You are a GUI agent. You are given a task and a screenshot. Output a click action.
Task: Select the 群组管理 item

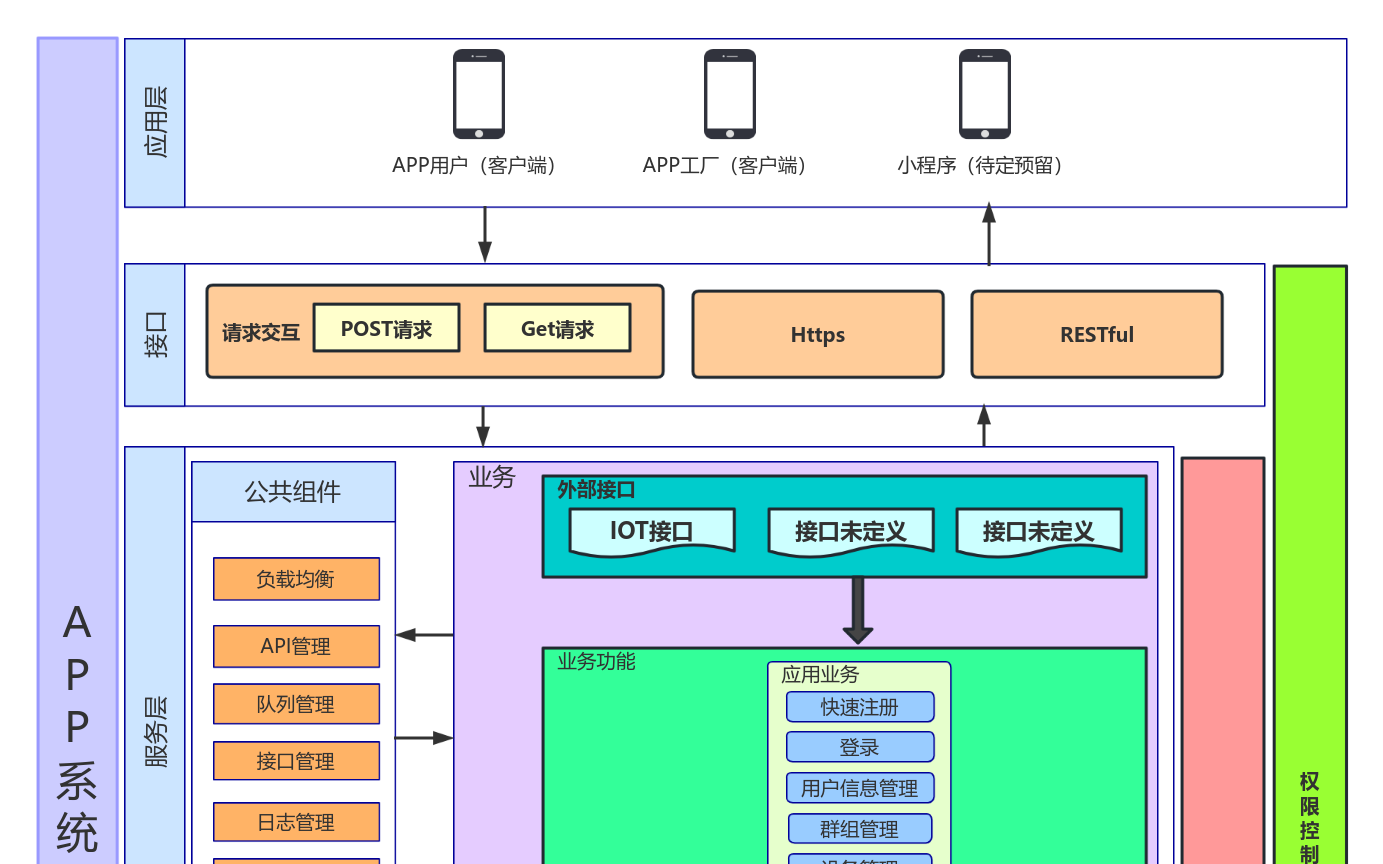pyautogui.click(x=860, y=829)
